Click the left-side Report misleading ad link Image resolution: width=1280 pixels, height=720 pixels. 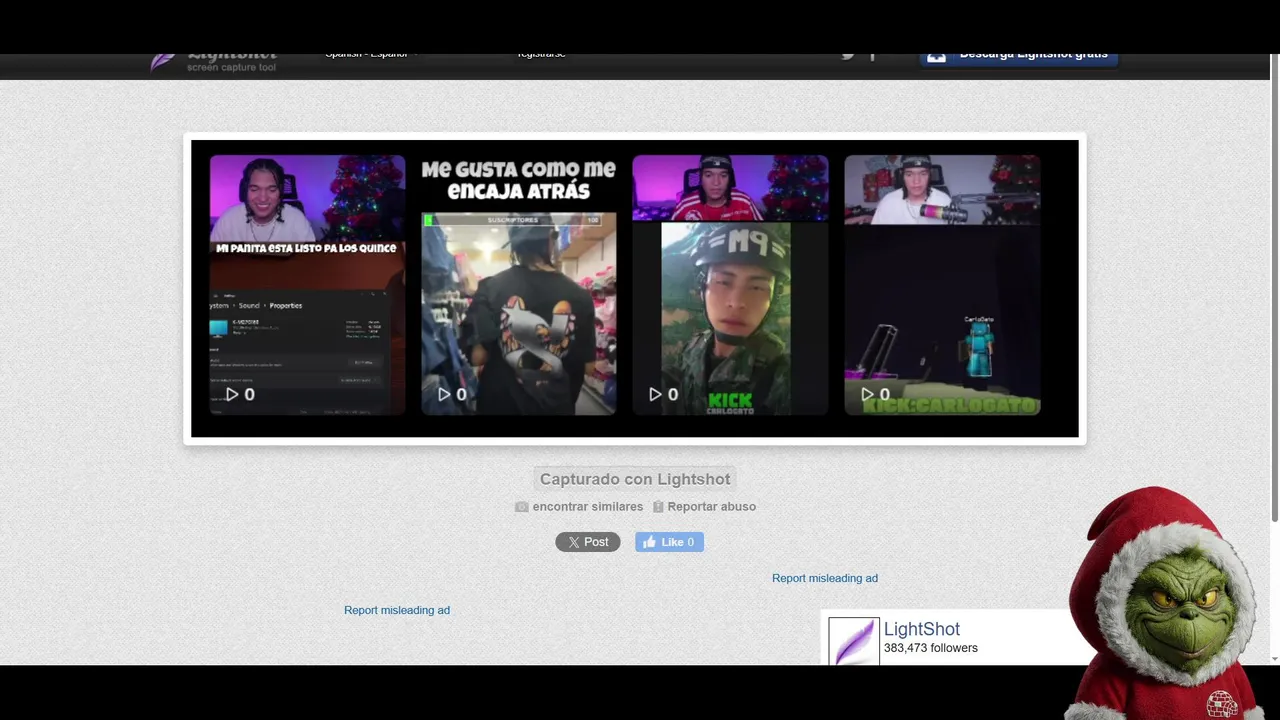click(x=397, y=610)
